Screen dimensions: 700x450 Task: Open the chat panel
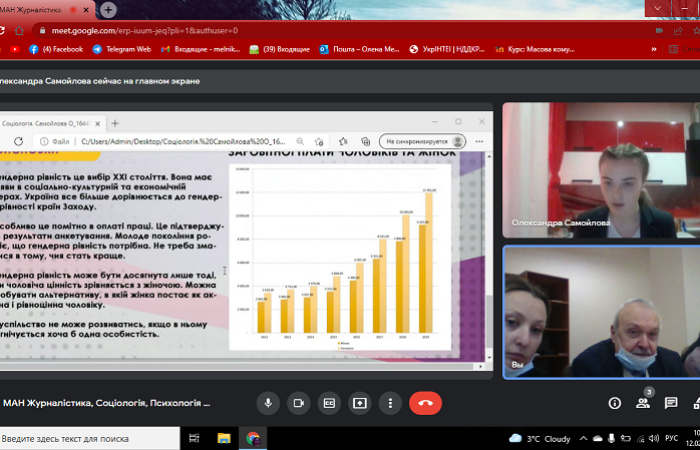coord(672,403)
